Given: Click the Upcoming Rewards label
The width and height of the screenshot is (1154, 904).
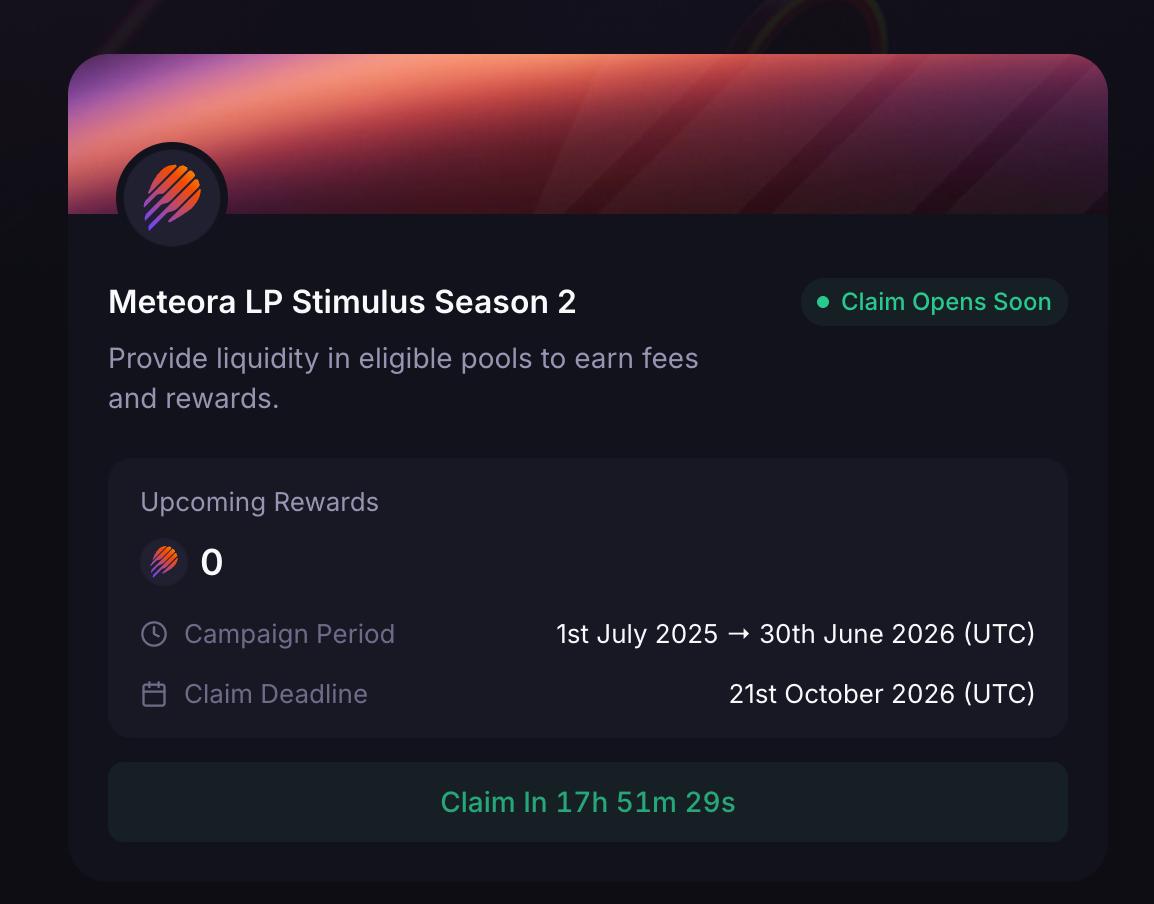Looking at the screenshot, I should point(259,502).
